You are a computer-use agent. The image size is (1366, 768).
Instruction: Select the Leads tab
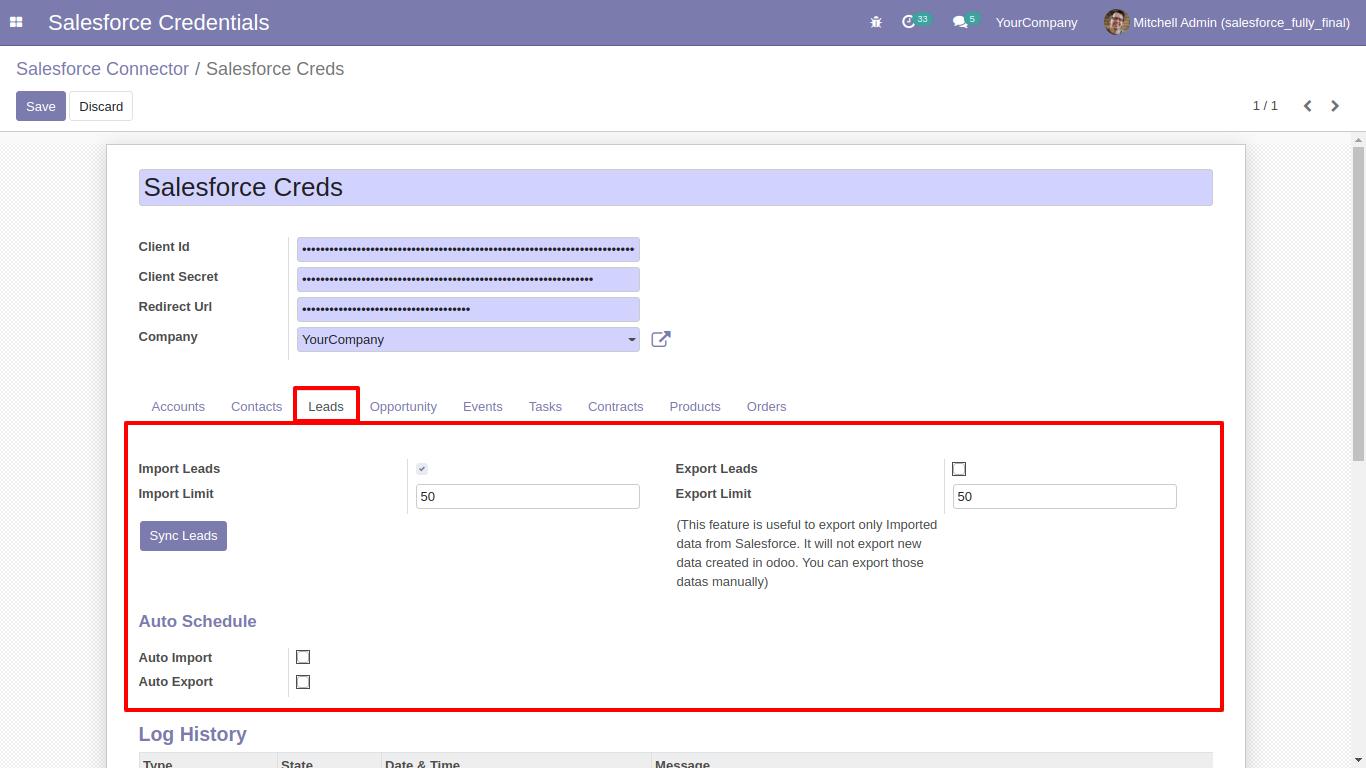tap(326, 406)
